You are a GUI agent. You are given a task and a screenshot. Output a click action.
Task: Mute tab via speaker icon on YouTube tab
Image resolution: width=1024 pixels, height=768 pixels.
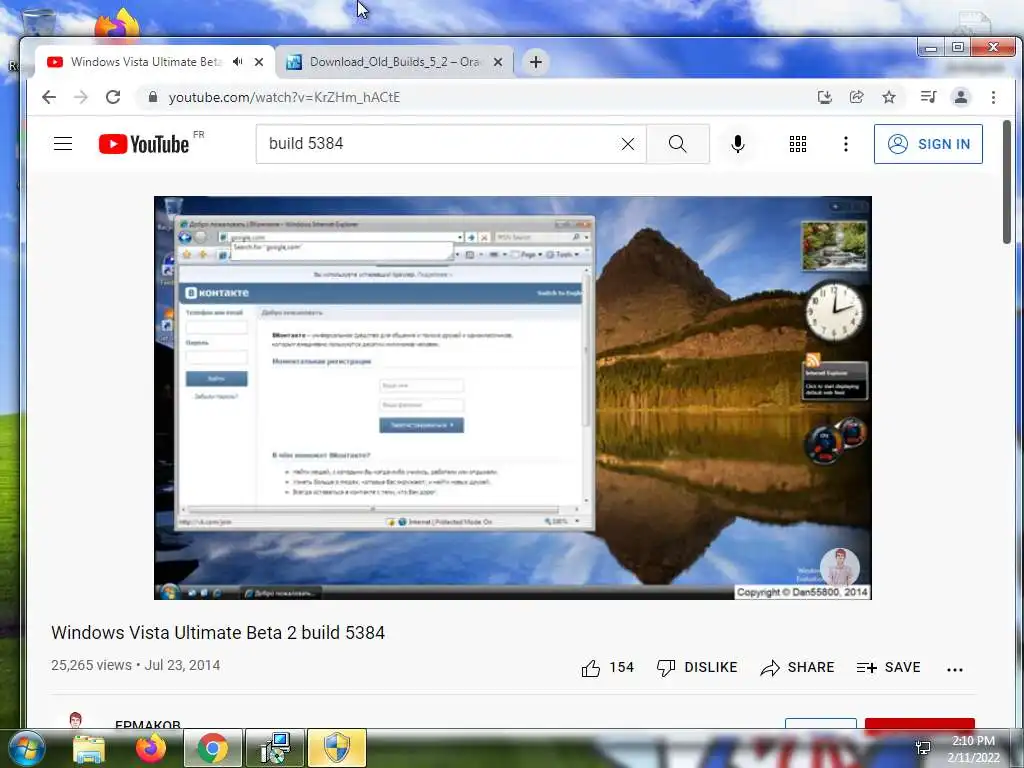point(238,61)
